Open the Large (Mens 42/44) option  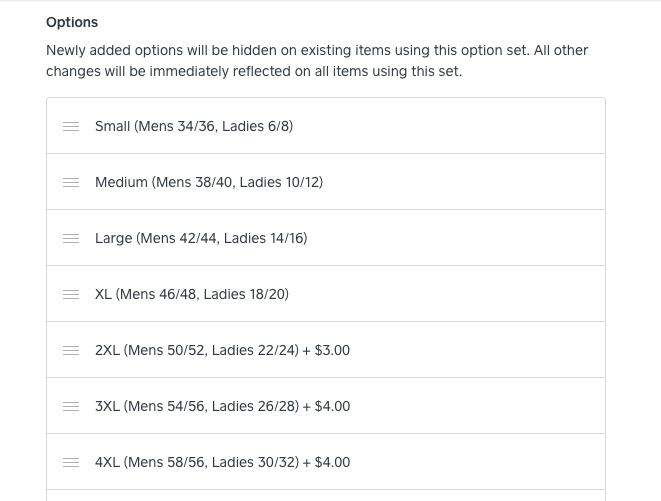[x=200, y=239]
